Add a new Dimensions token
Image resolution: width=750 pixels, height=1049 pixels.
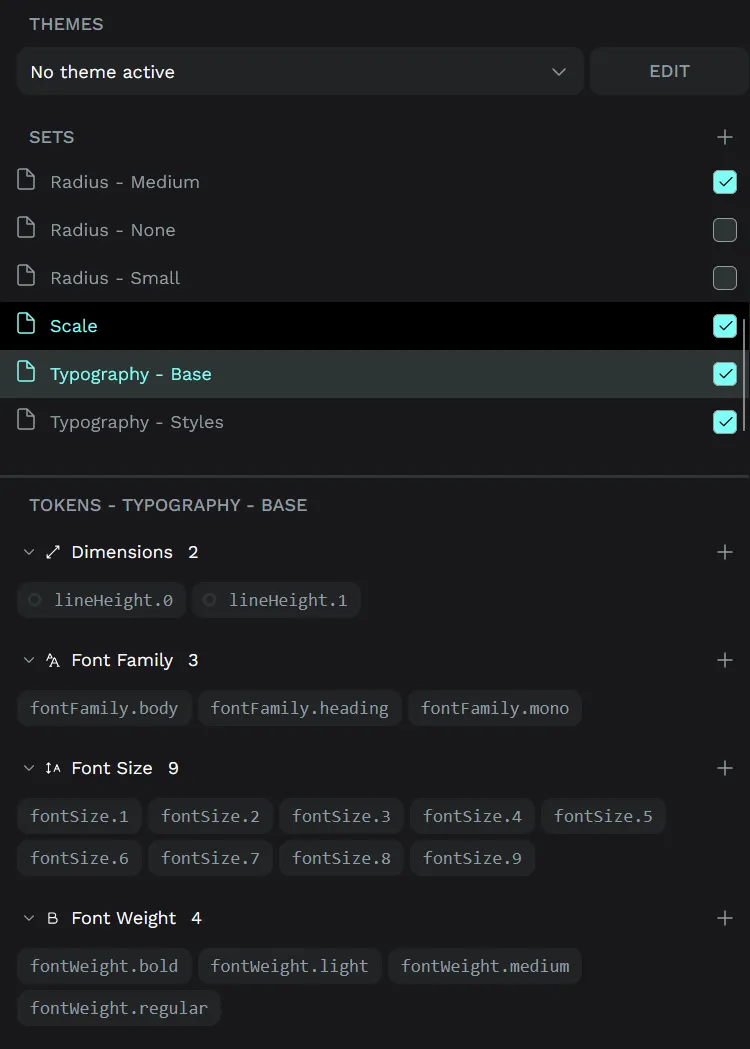coord(725,551)
